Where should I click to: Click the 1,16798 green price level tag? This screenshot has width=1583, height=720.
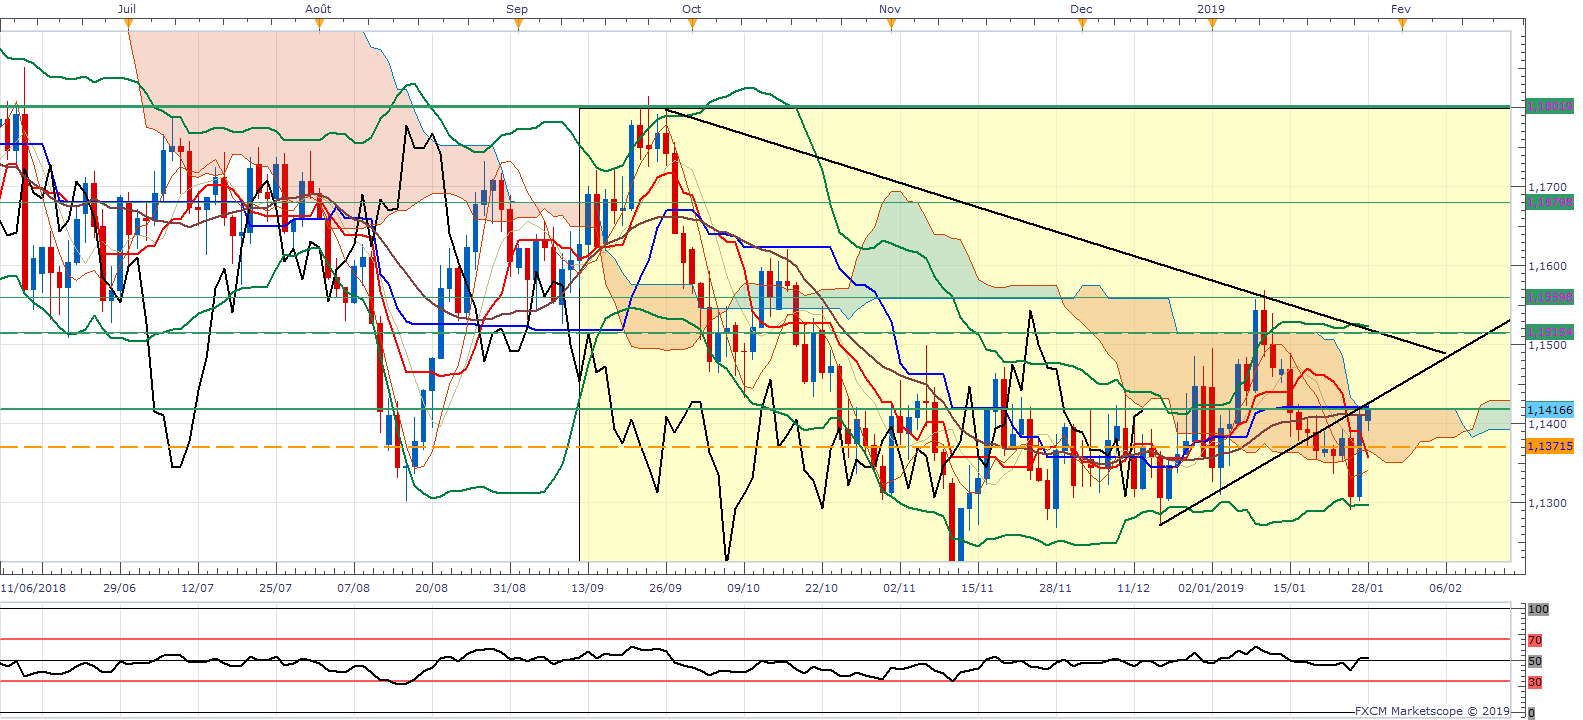(x=1550, y=202)
